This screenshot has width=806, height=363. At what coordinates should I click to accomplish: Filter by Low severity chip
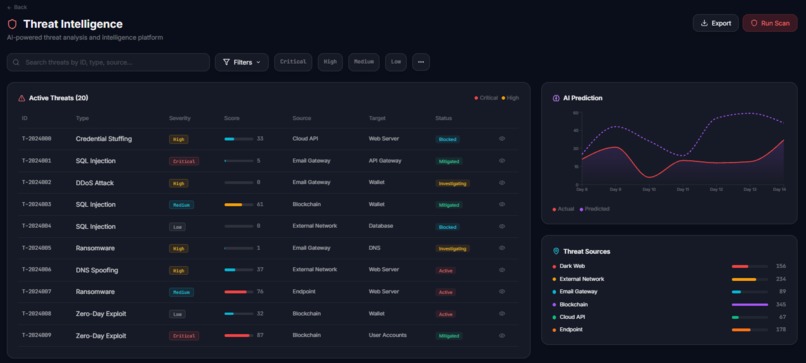point(396,62)
